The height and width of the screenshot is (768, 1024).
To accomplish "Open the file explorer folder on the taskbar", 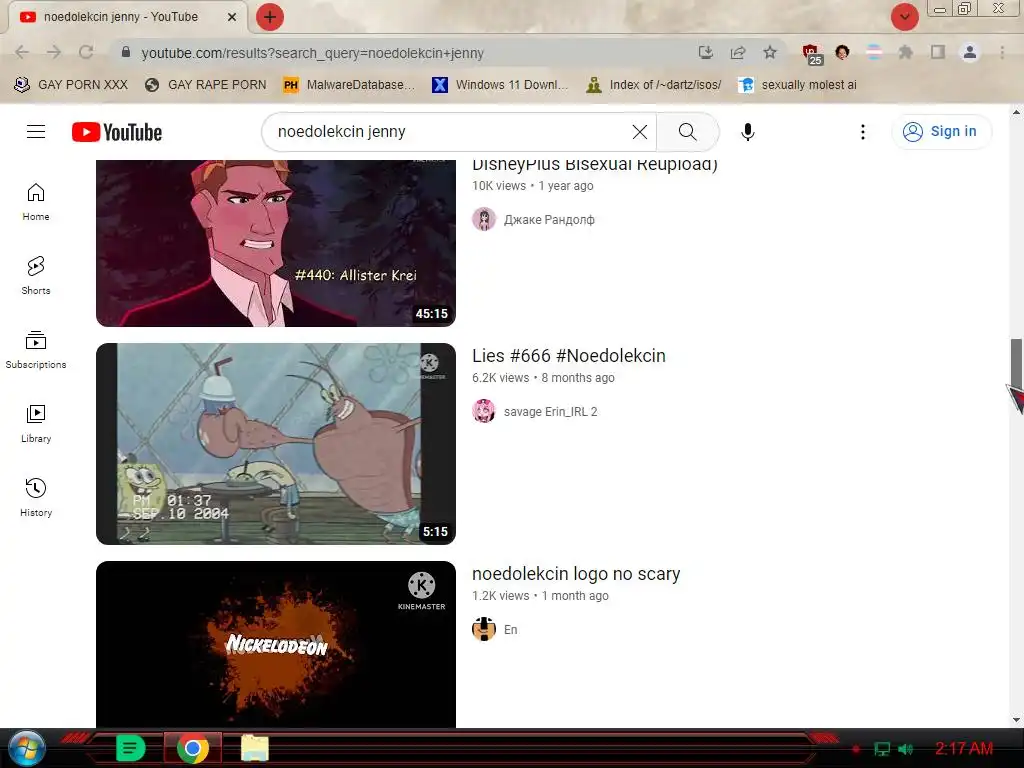I will [x=255, y=748].
